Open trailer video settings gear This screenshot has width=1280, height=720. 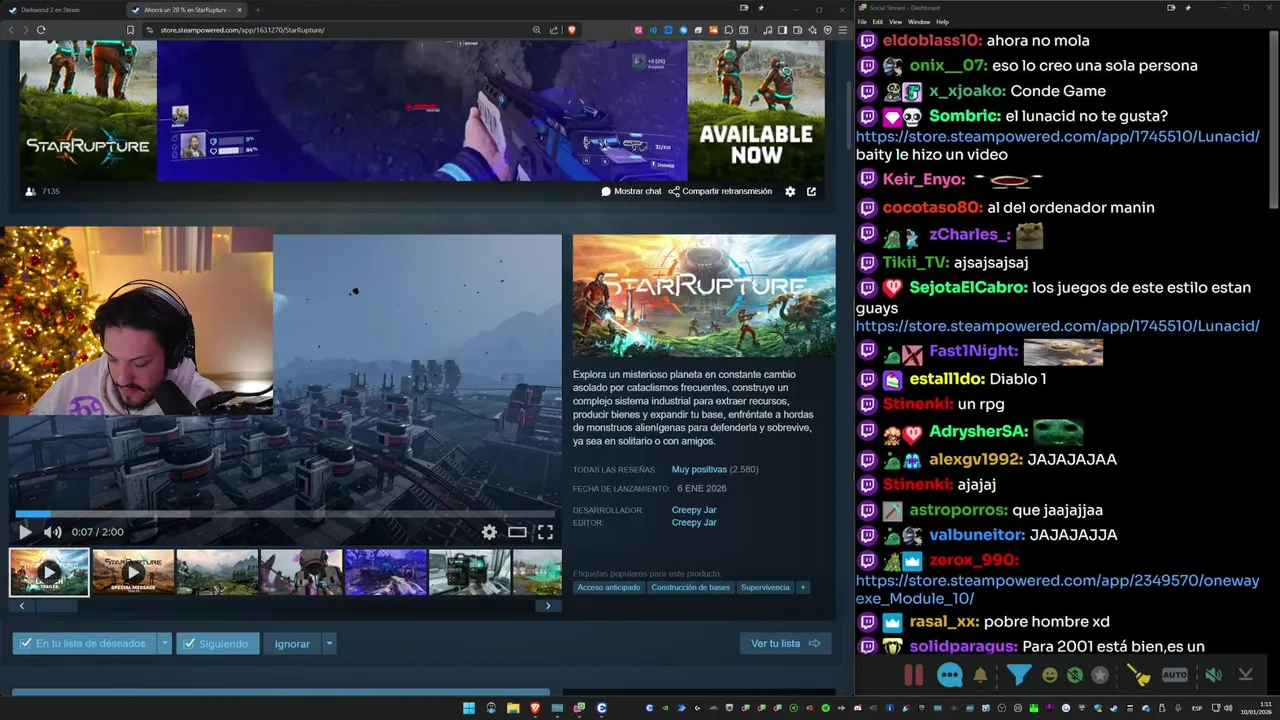(x=489, y=532)
